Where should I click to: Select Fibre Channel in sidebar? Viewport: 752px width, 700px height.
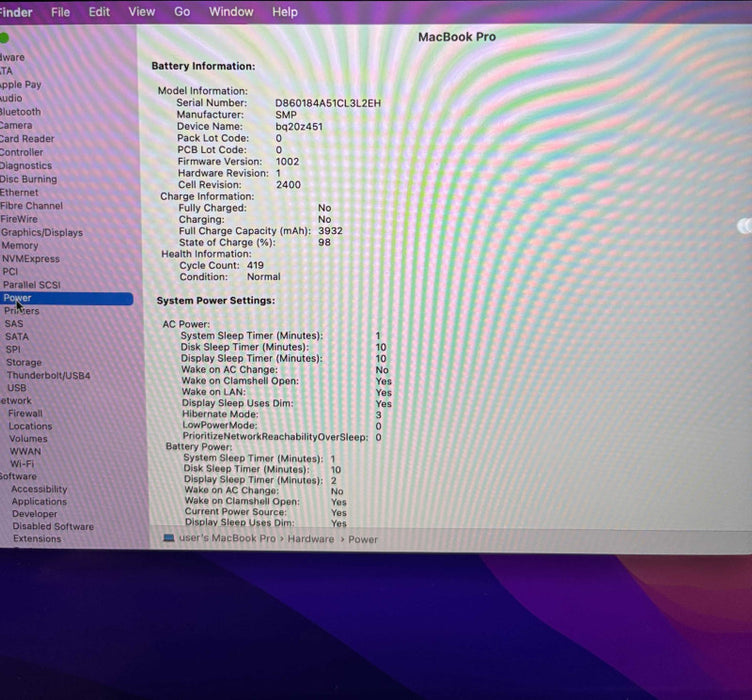(31, 206)
